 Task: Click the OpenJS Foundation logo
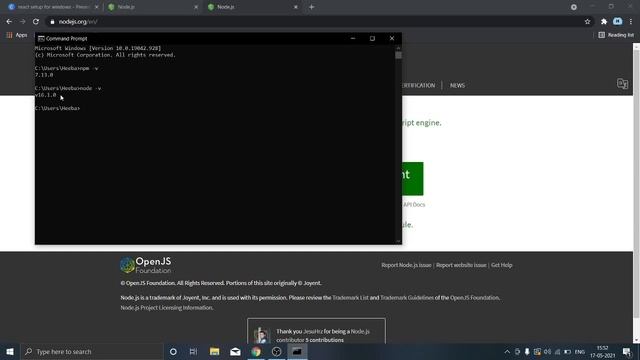[146, 265]
